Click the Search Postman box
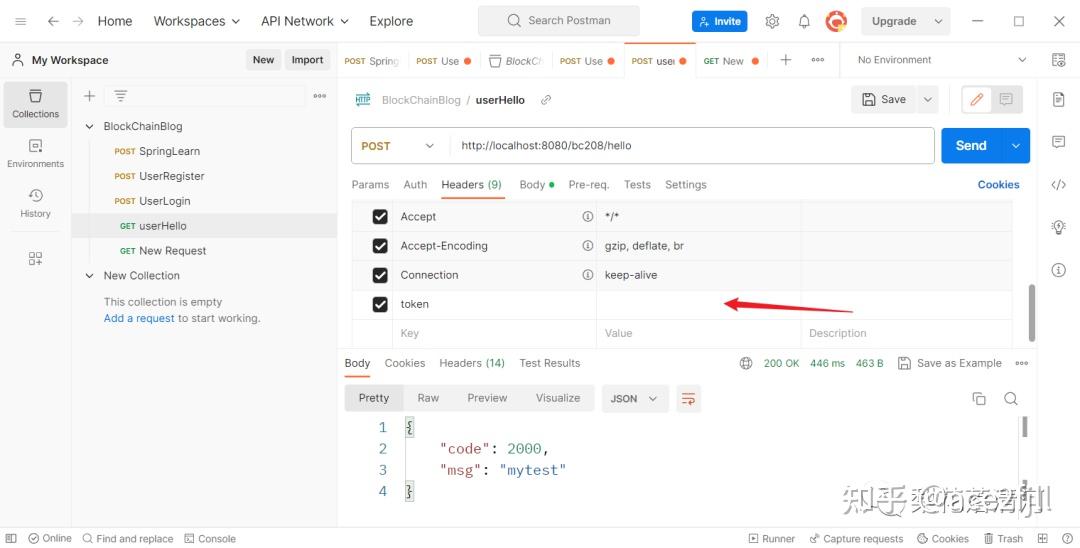The height and width of the screenshot is (548, 1080). (559, 21)
